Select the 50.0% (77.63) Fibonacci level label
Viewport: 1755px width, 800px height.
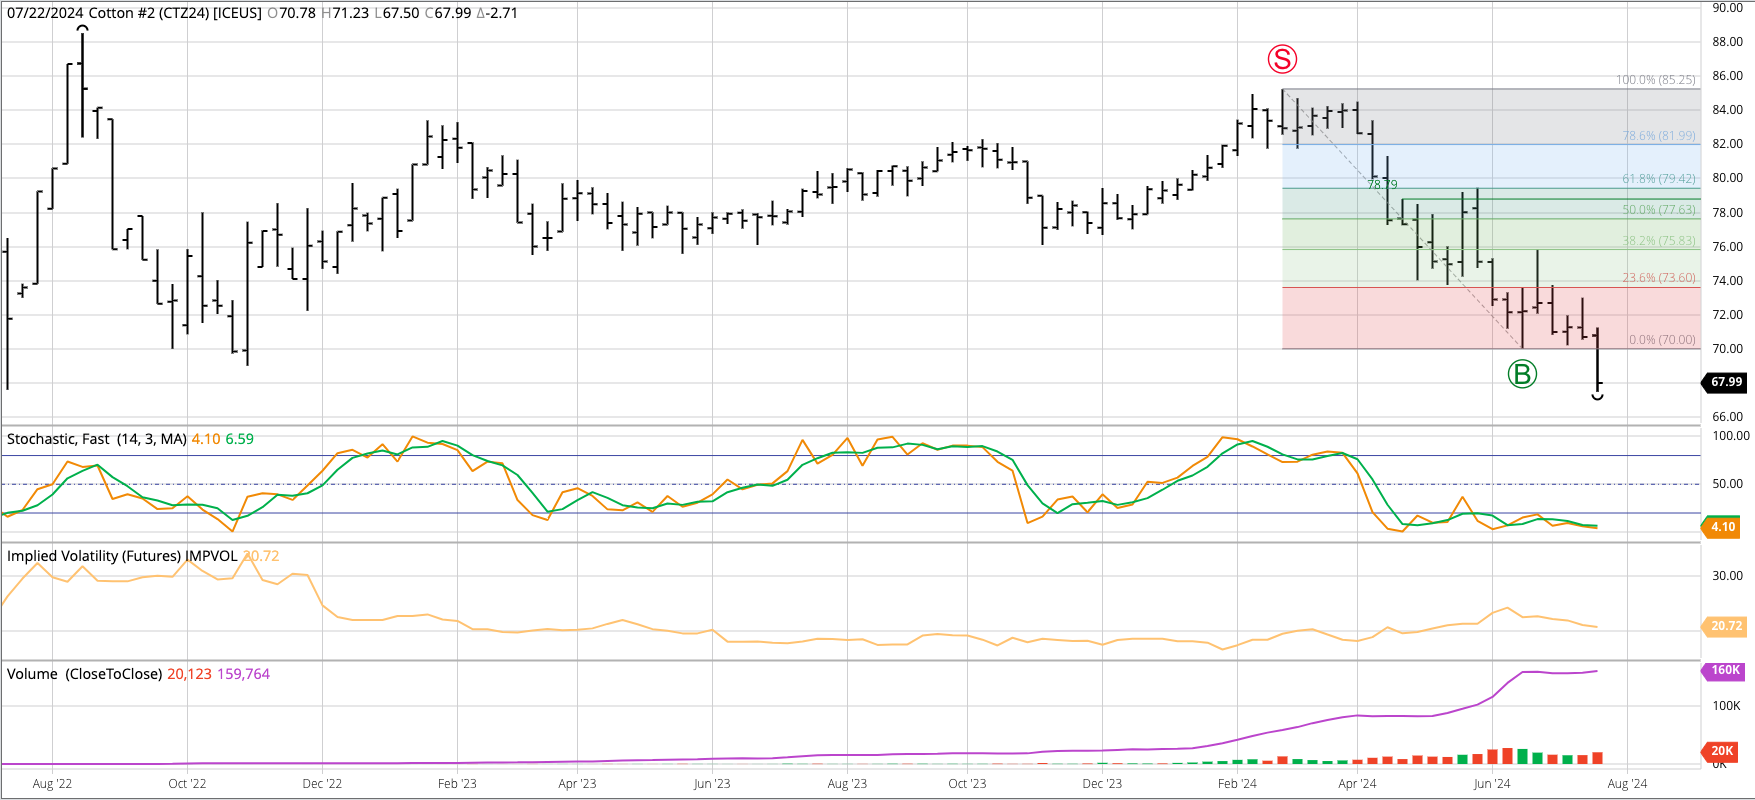(1658, 210)
